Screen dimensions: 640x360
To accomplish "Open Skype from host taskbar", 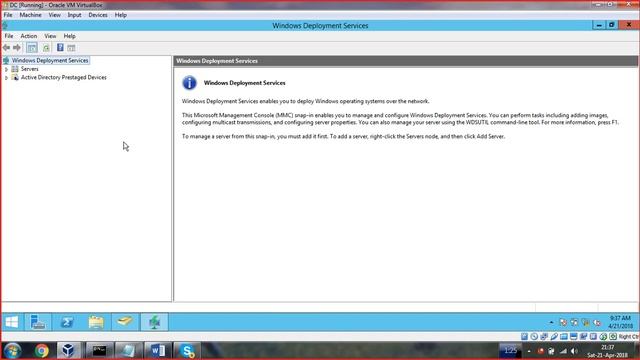I will (x=187, y=351).
